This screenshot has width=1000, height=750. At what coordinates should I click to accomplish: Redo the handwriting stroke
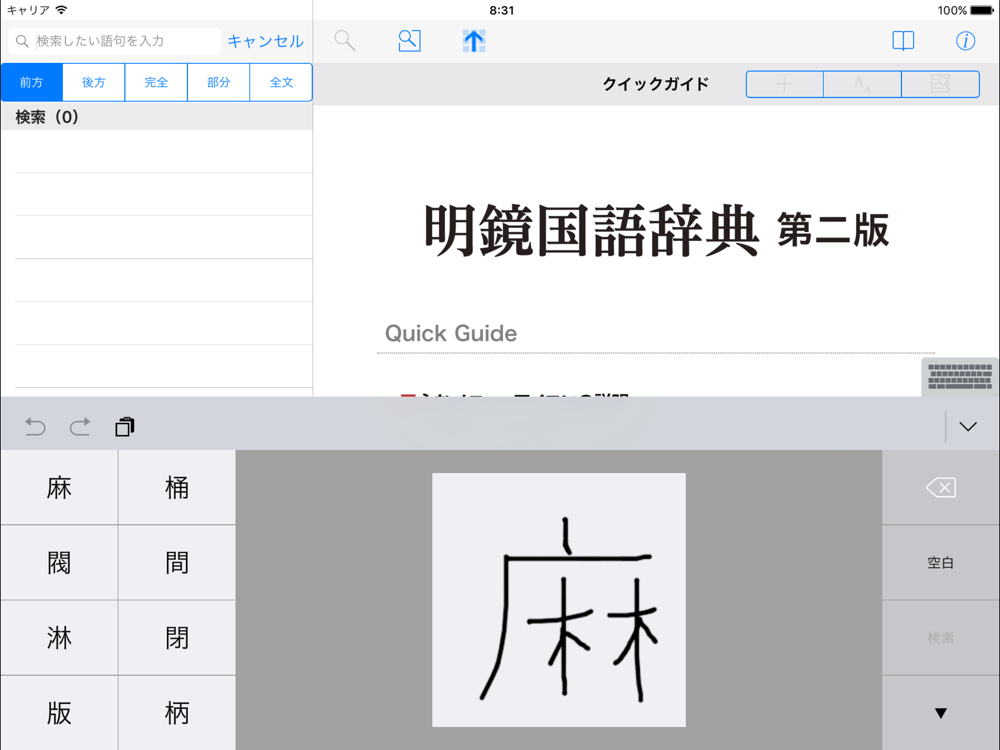(x=80, y=427)
